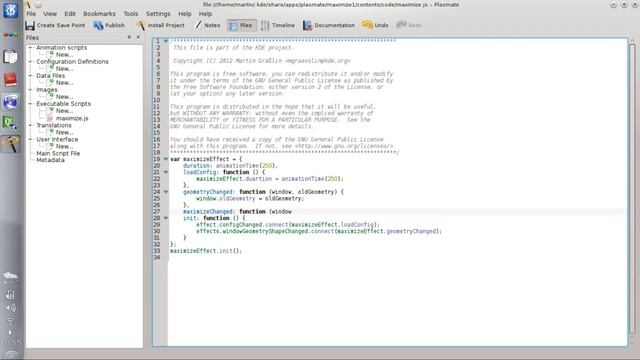Click New... under User Interface
Screen dimensions: 640x360
coord(64,146)
